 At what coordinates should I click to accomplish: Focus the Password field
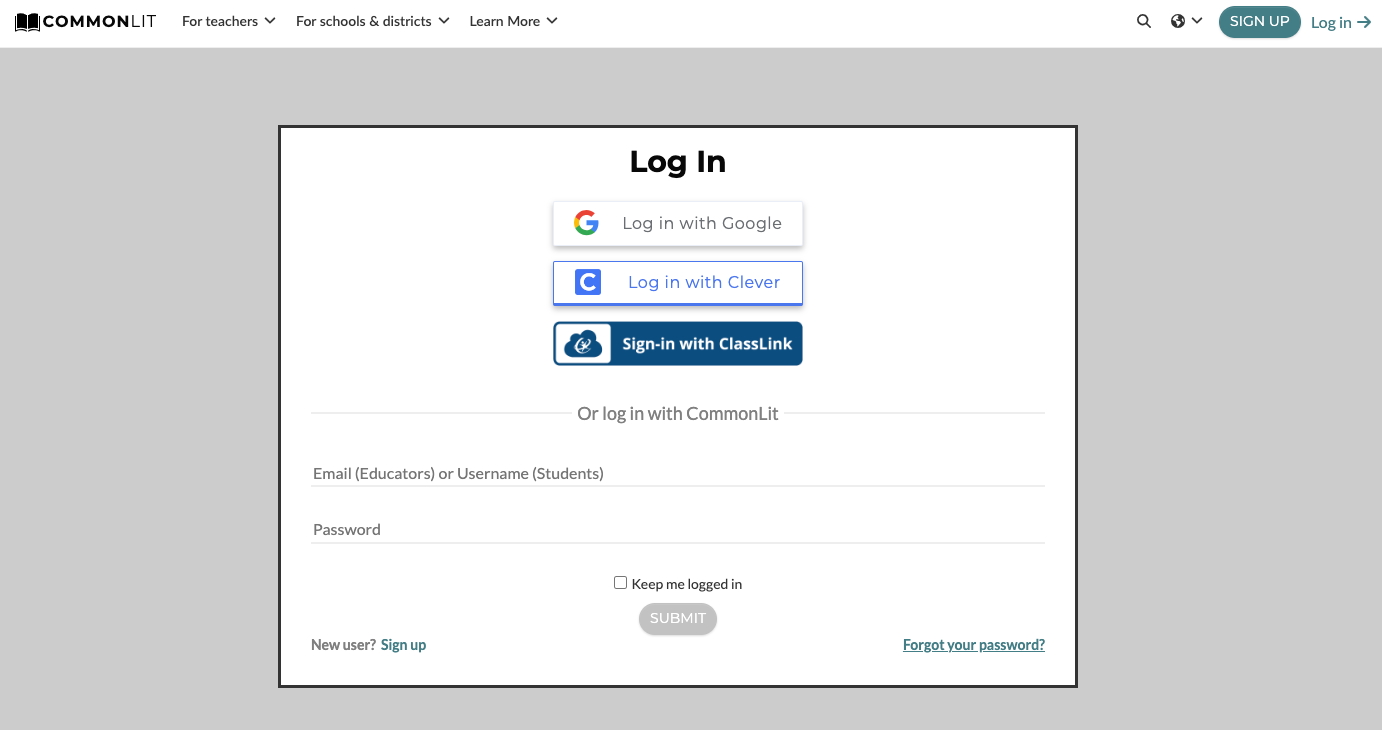tap(678, 529)
